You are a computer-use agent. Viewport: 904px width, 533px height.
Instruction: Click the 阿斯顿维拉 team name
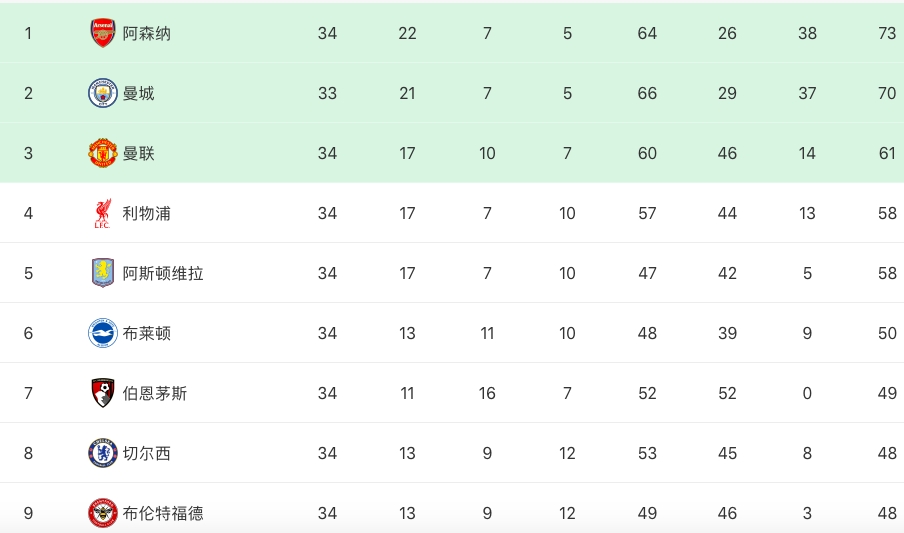click(x=163, y=273)
